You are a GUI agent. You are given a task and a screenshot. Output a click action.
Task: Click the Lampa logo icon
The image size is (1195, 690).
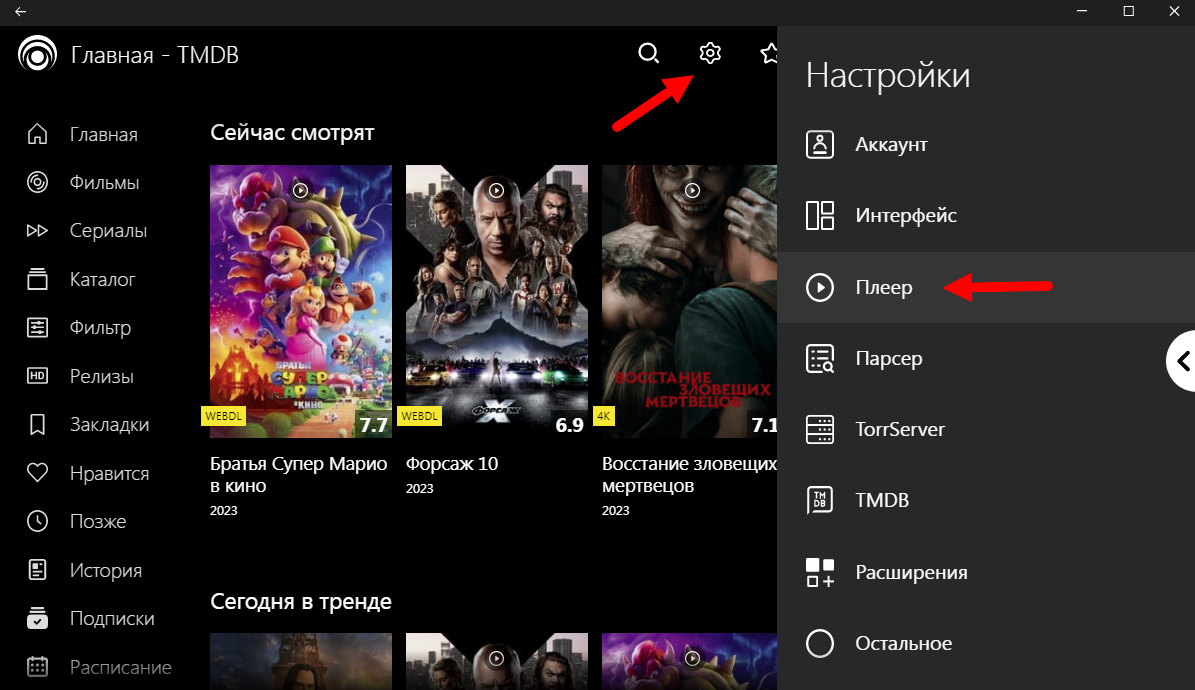[x=37, y=54]
